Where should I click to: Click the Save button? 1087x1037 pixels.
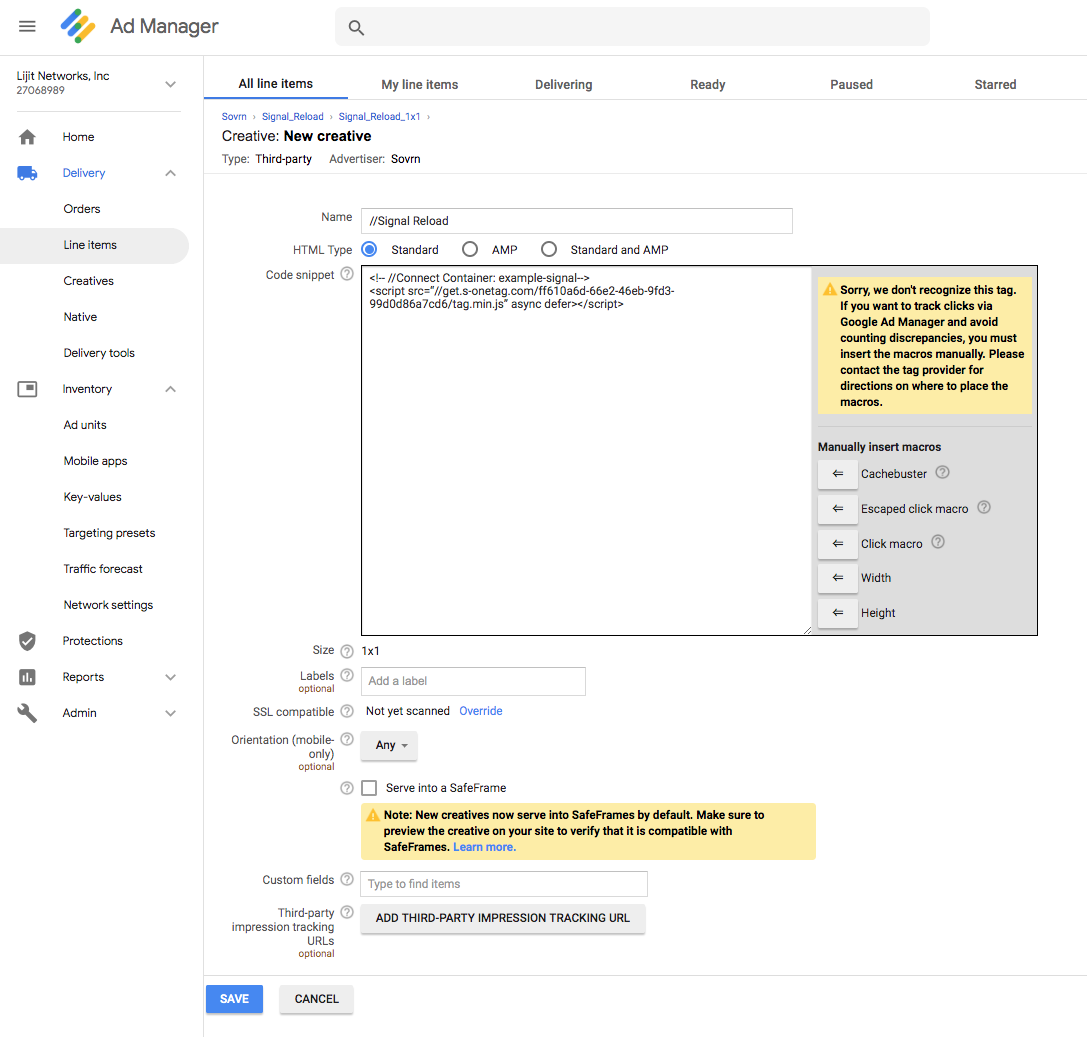click(234, 999)
